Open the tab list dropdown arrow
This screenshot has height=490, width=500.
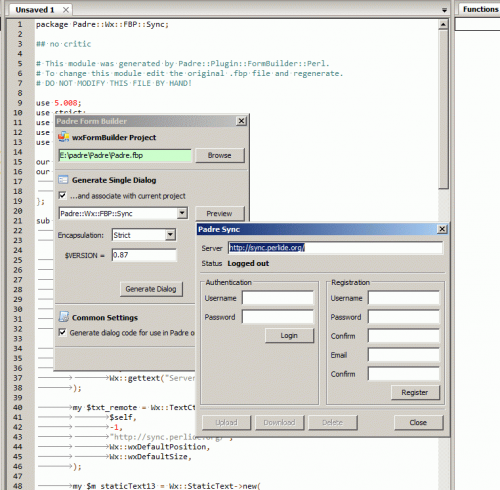pyautogui.click(x=444, y=10)
